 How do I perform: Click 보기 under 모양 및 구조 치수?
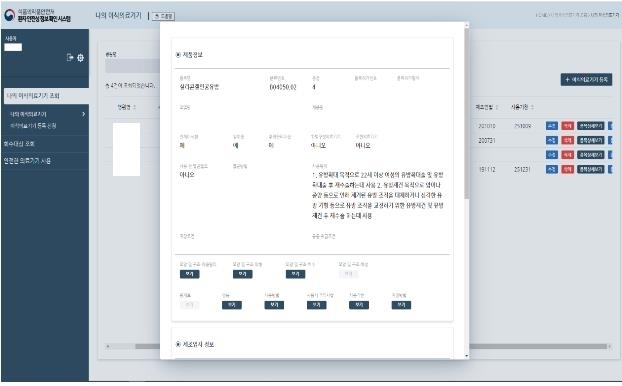pyautogui.click(x=296, y=274)
